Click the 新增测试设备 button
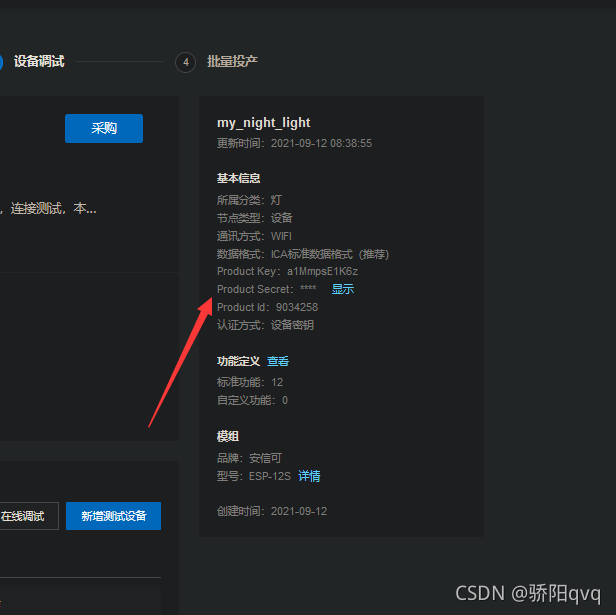This screenshot has width=616, height=615. point(114,516)
